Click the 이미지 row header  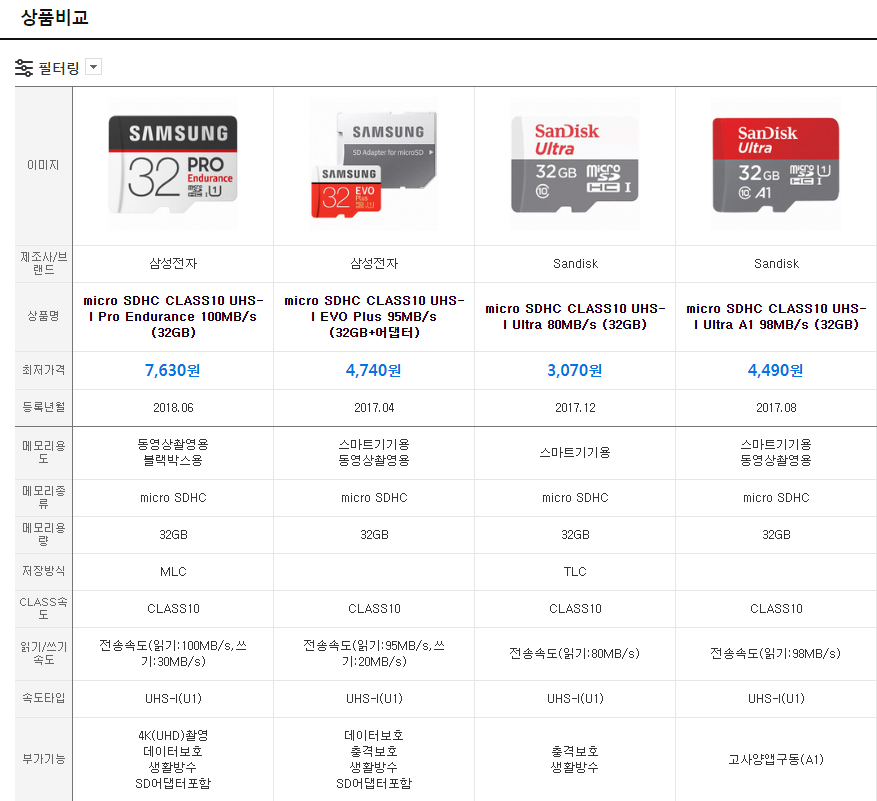pyautogui.click(x=44, y=165)
